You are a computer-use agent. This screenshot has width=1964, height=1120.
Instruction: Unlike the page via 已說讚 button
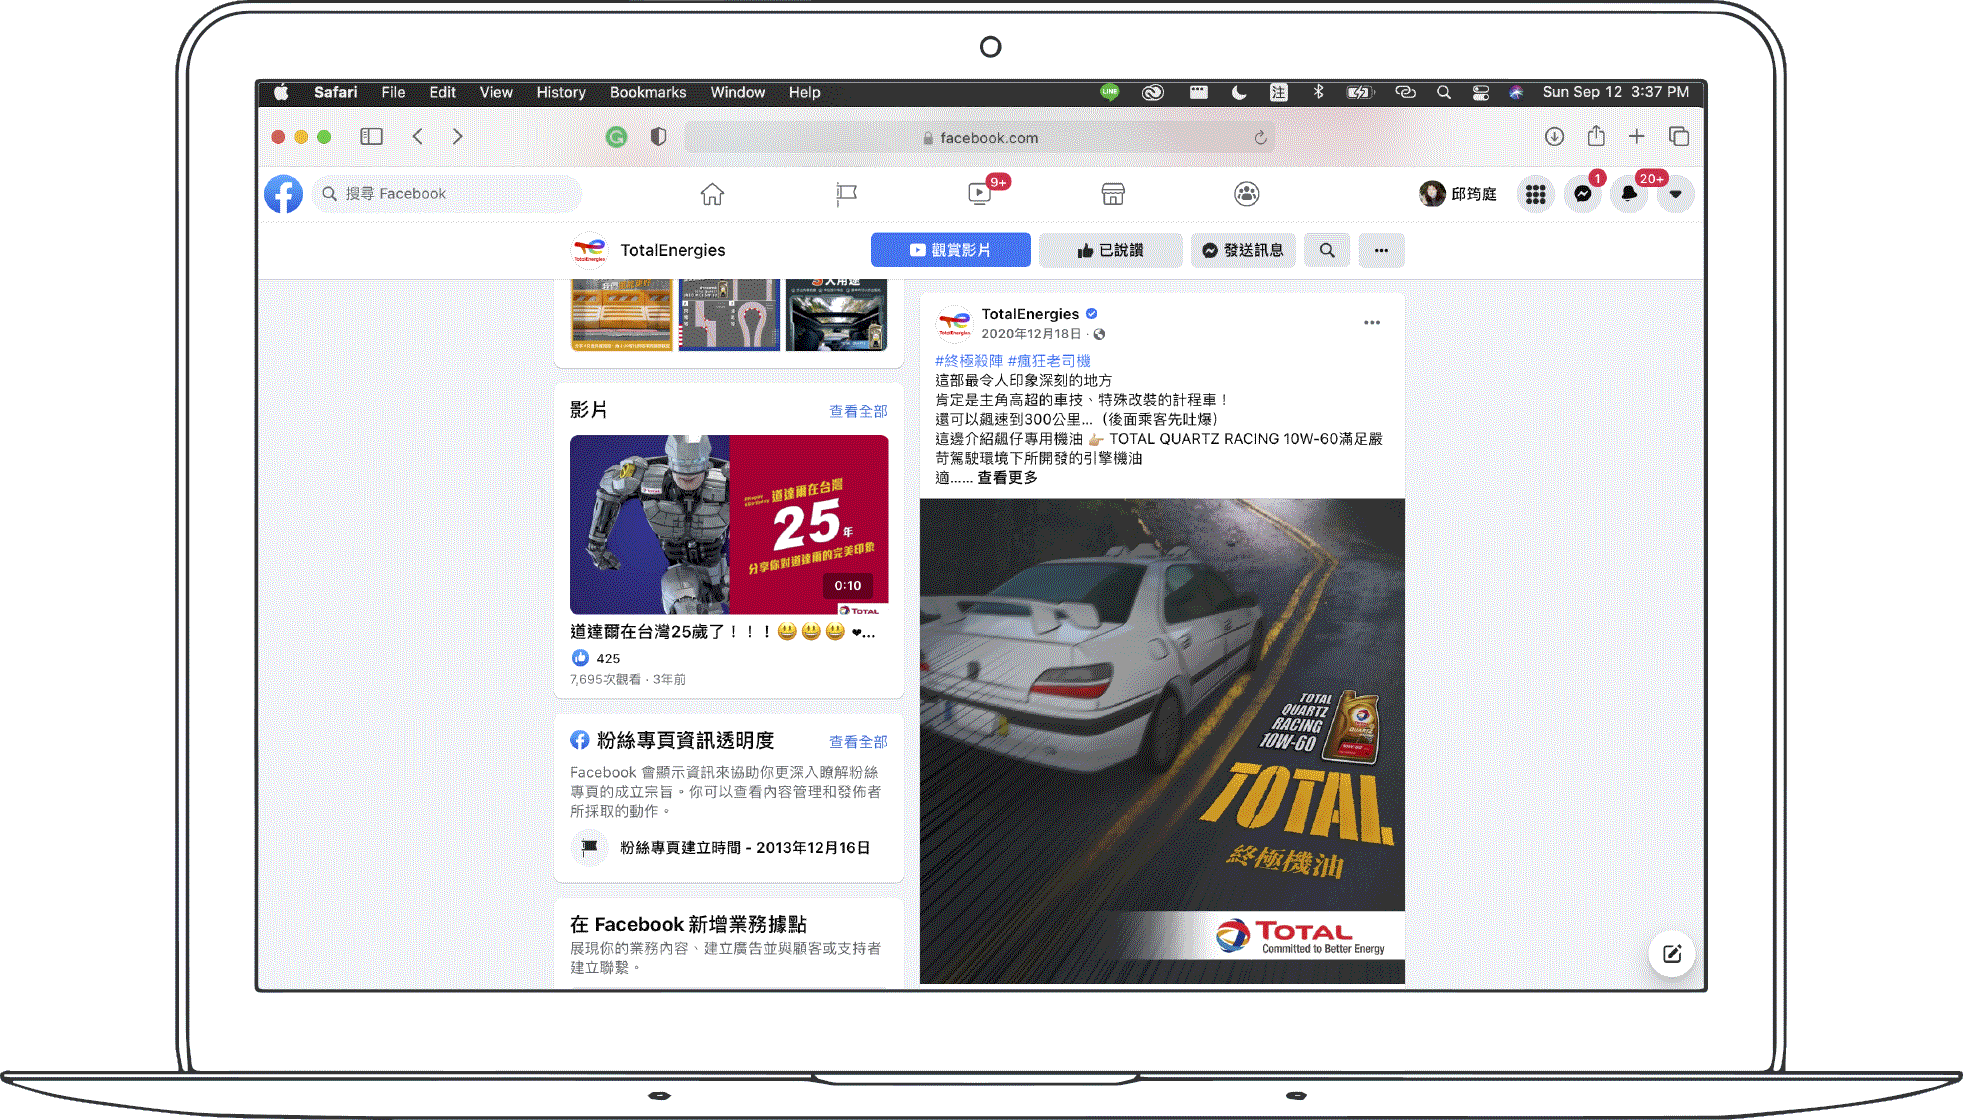tap(1110, 250)
